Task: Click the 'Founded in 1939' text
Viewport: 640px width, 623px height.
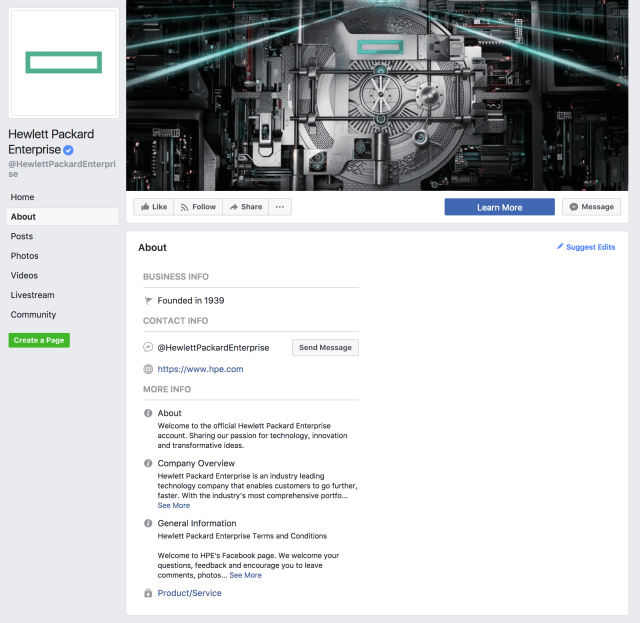Action: tap(191, 301)
